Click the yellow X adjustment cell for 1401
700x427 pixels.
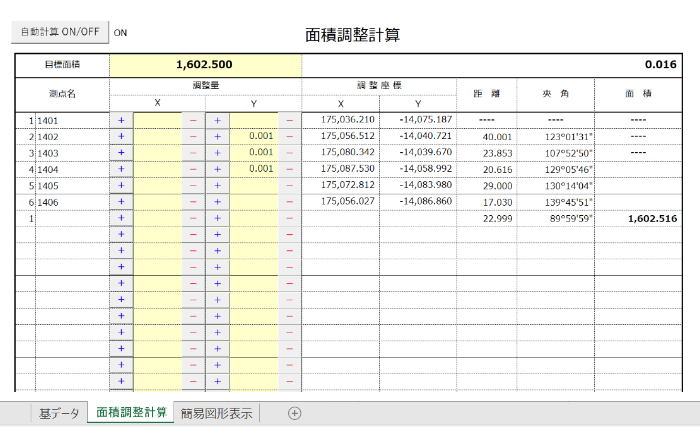[x=157, y=120]
